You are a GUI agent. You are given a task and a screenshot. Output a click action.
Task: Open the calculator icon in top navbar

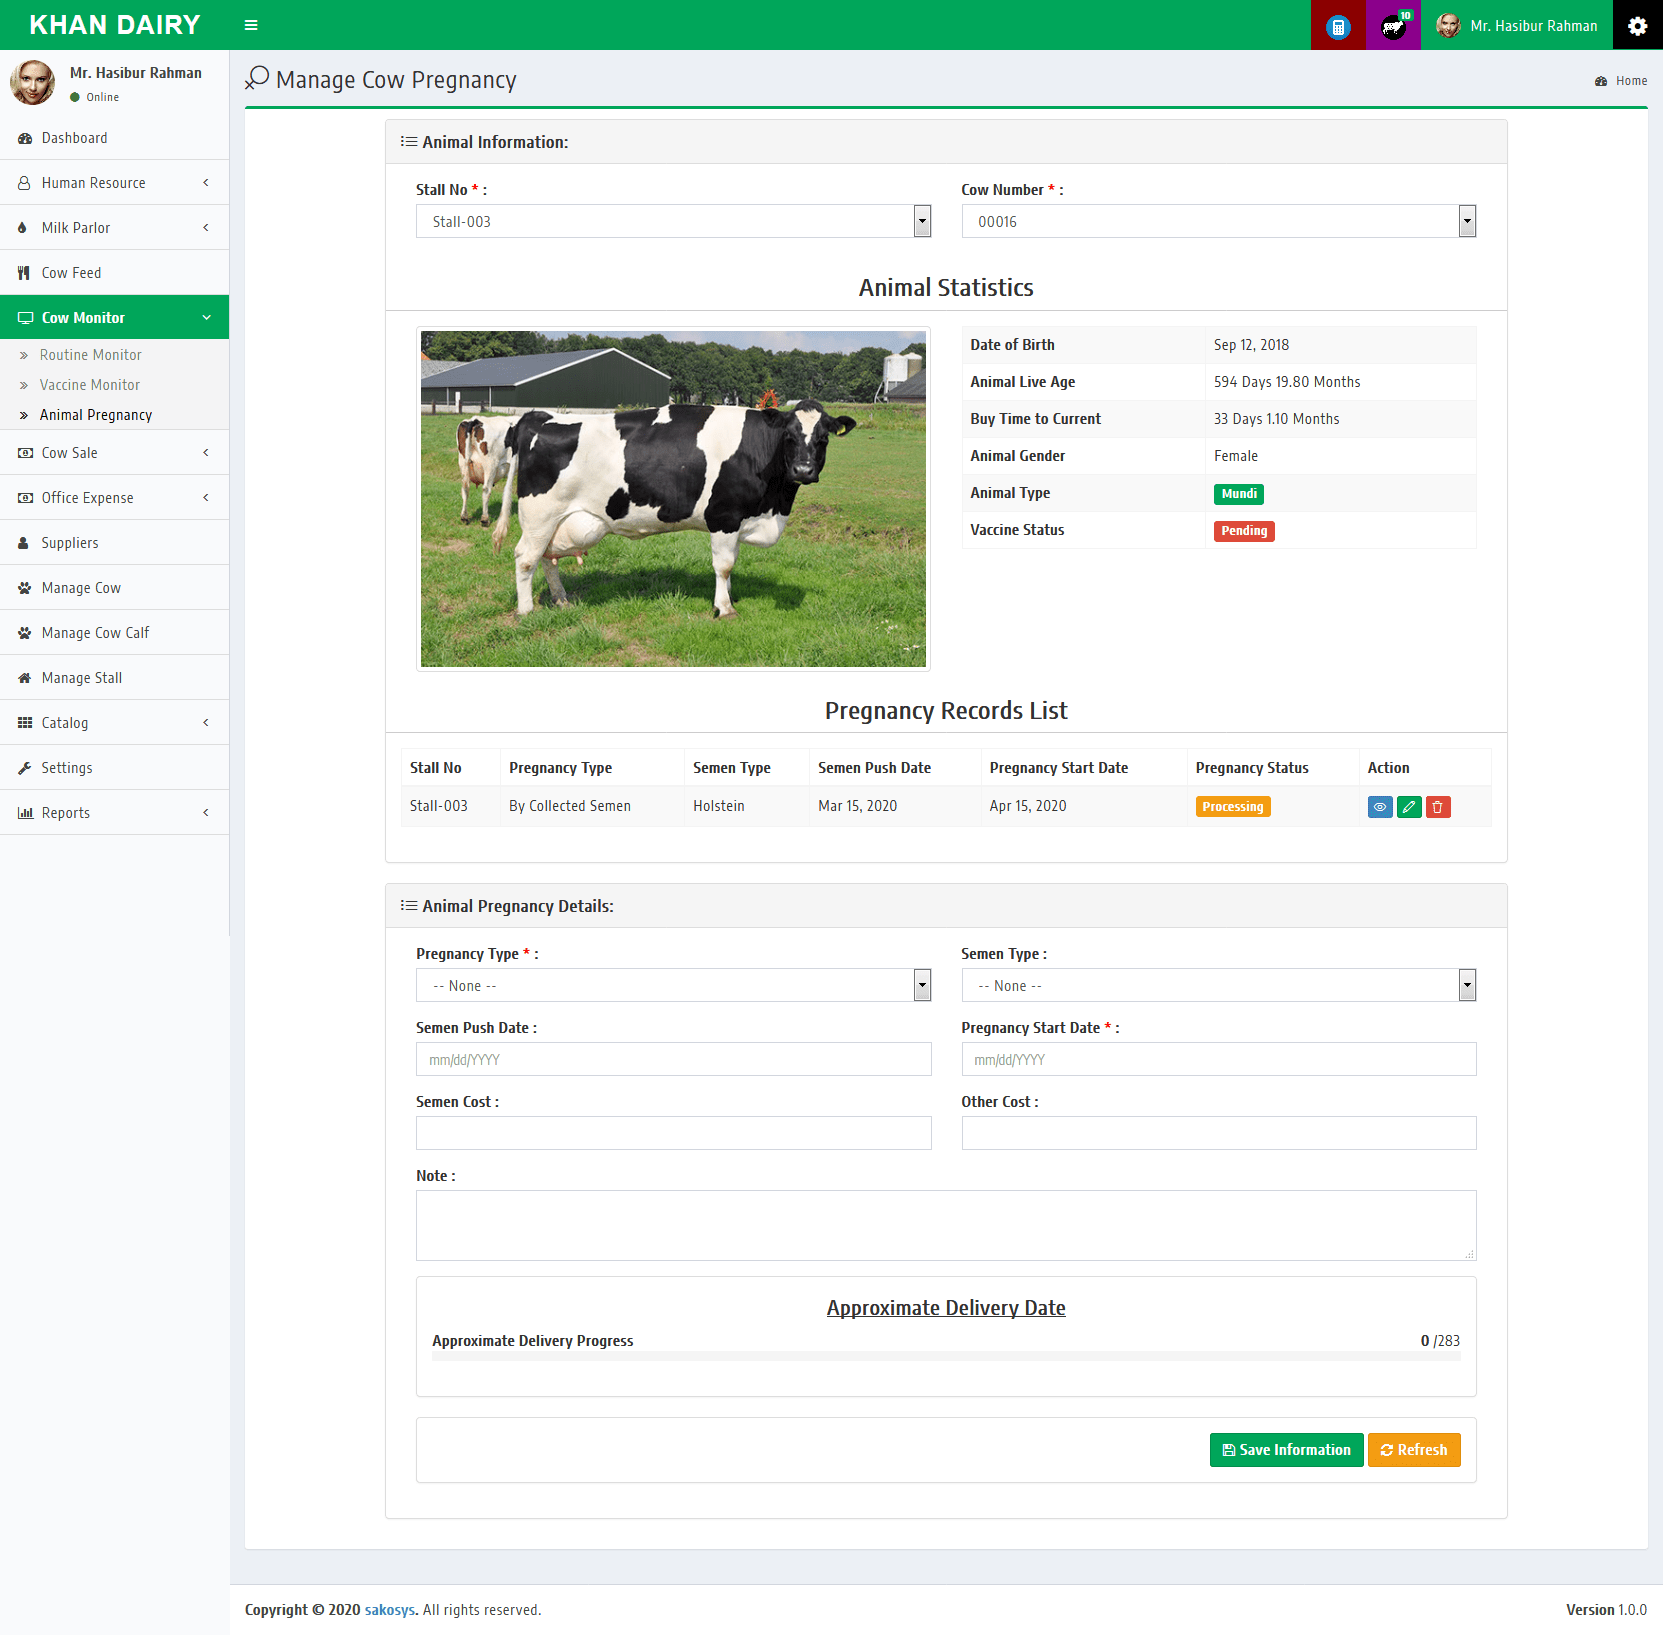pyautogui.click(x=1337, y=25)
